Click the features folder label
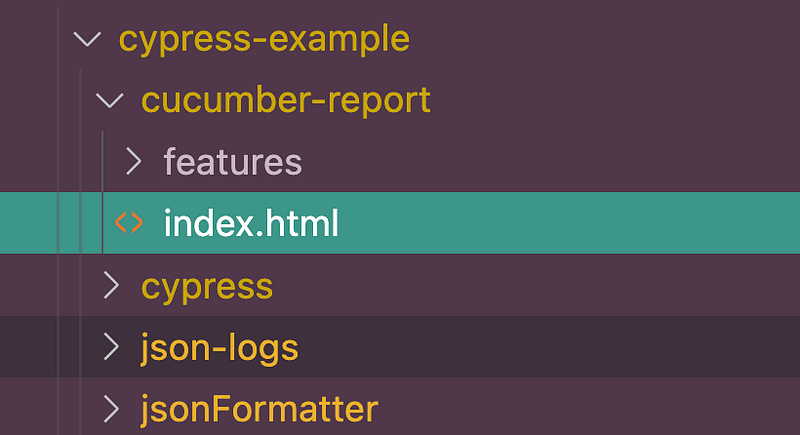800x435 pixels. pyautogui.click(x=232, y=161)
